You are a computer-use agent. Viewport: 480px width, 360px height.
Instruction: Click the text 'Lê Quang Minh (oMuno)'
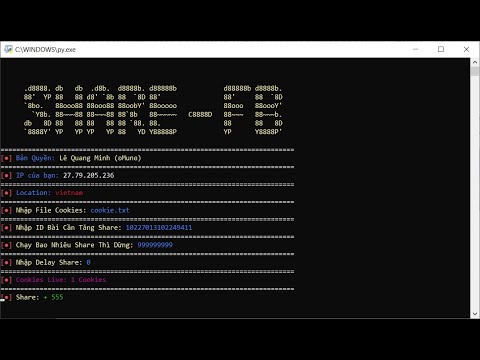pos(100,158)
